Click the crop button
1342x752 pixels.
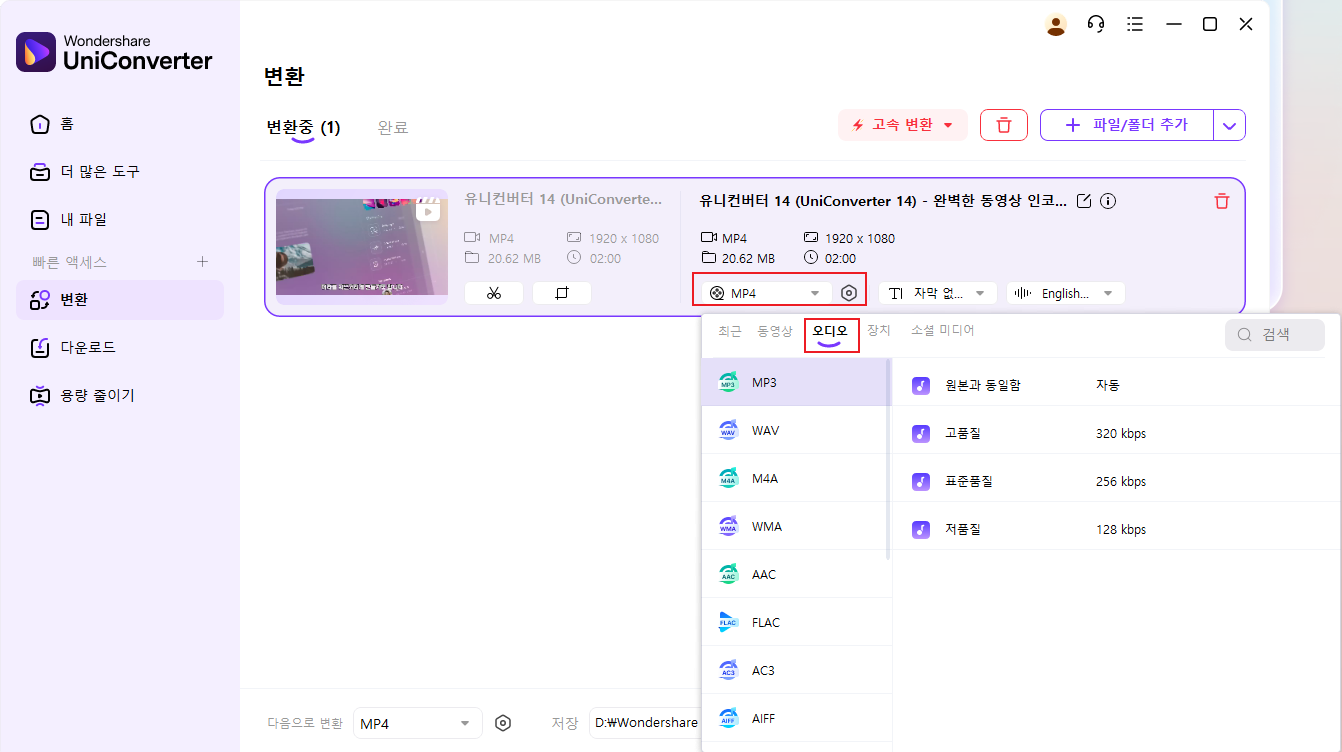(562, 293)
